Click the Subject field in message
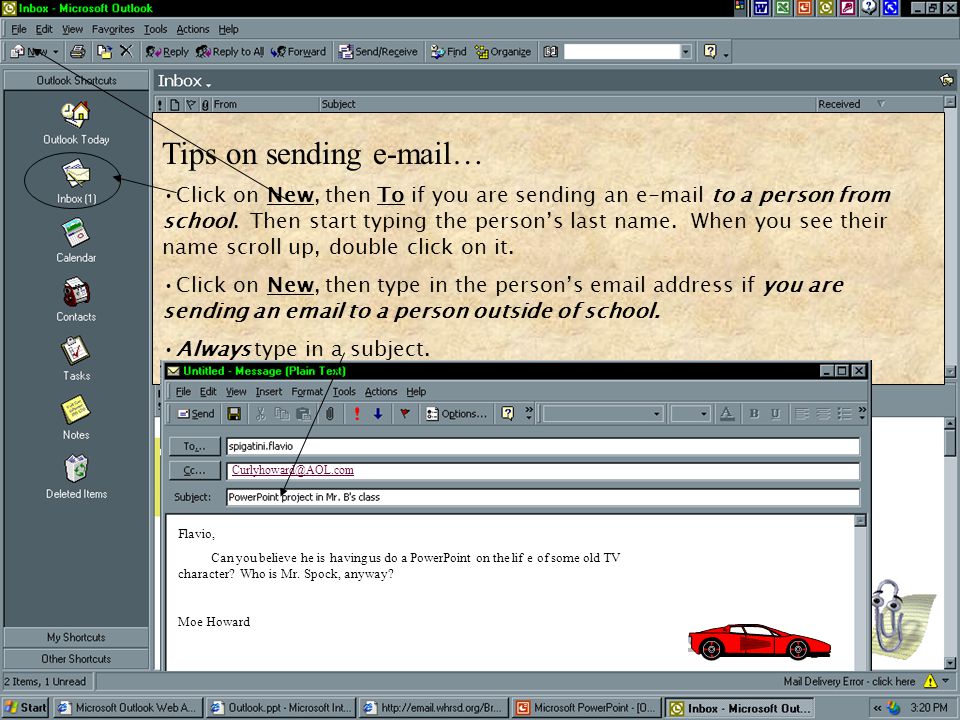The image size is (960, 720). point(542,497)
